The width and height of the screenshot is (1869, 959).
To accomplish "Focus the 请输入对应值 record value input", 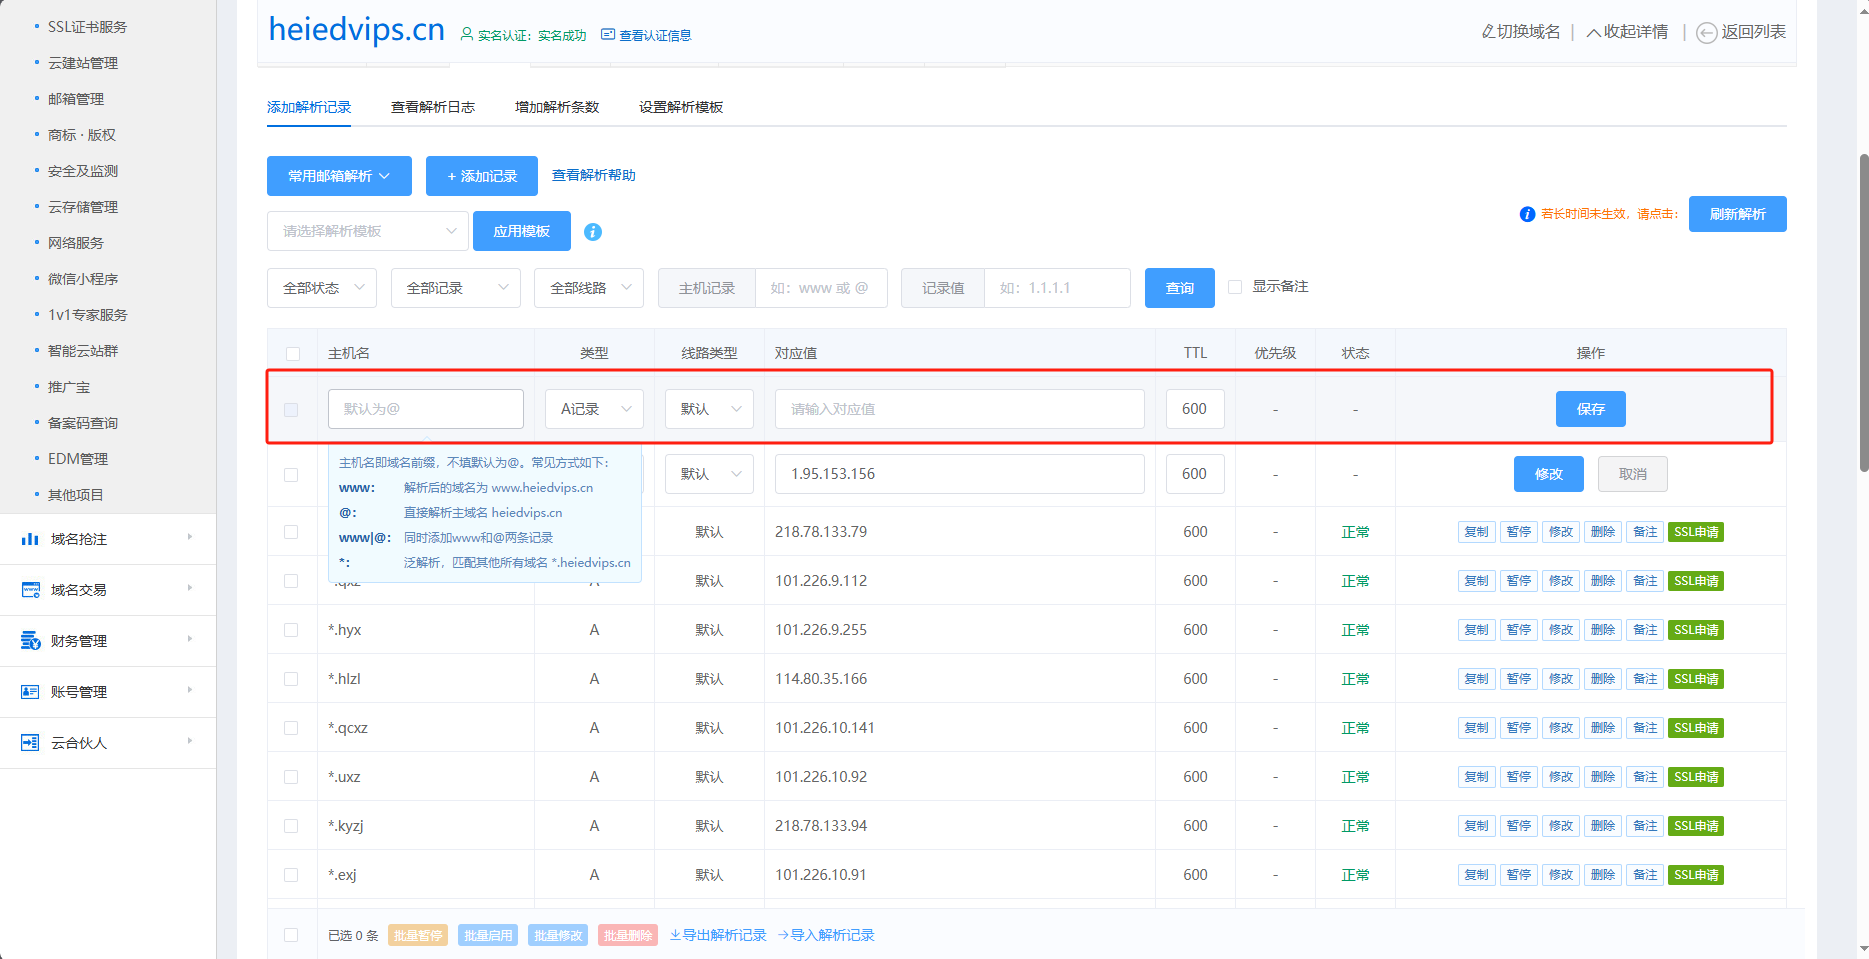I will [960, 409].
